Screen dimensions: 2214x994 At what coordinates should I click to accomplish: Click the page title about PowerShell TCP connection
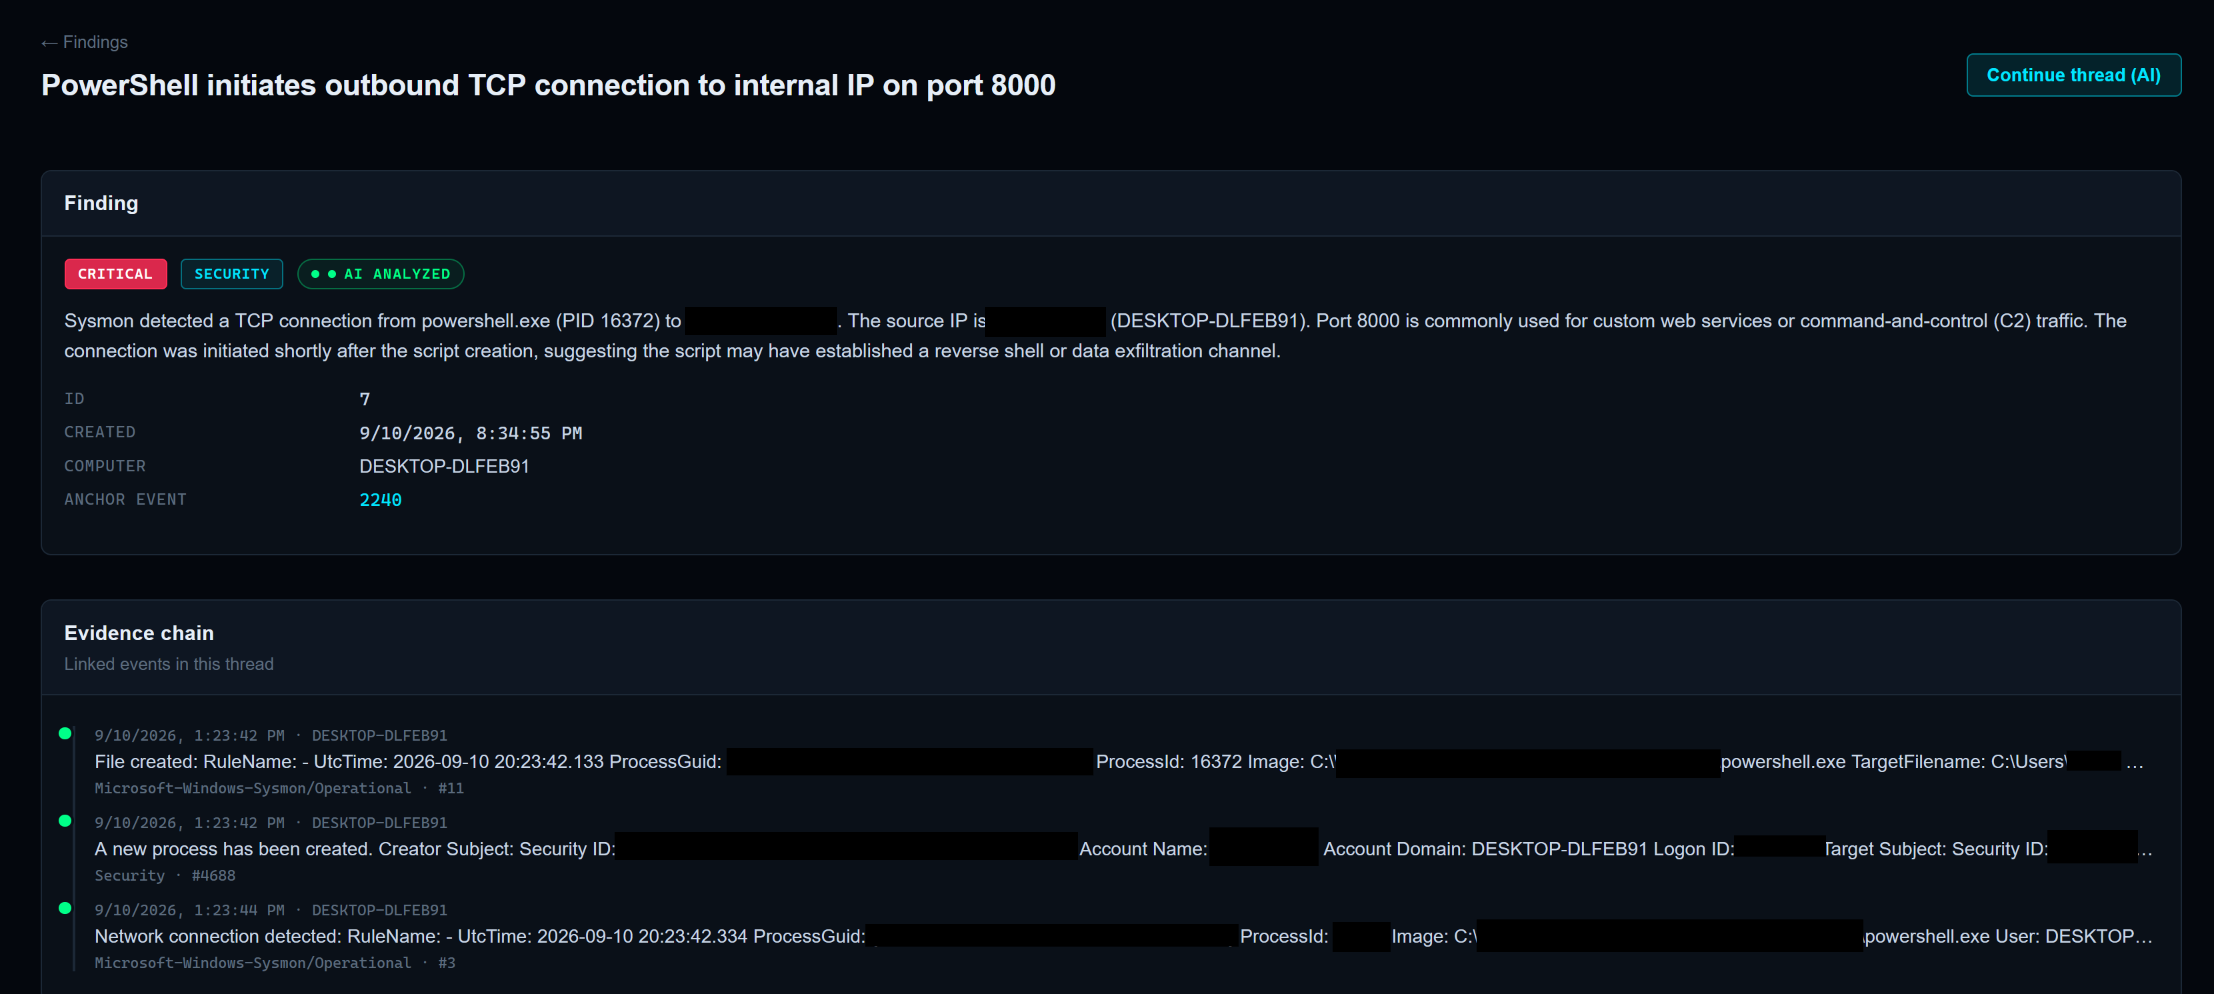pyautogui.click(x=548, y=85)
